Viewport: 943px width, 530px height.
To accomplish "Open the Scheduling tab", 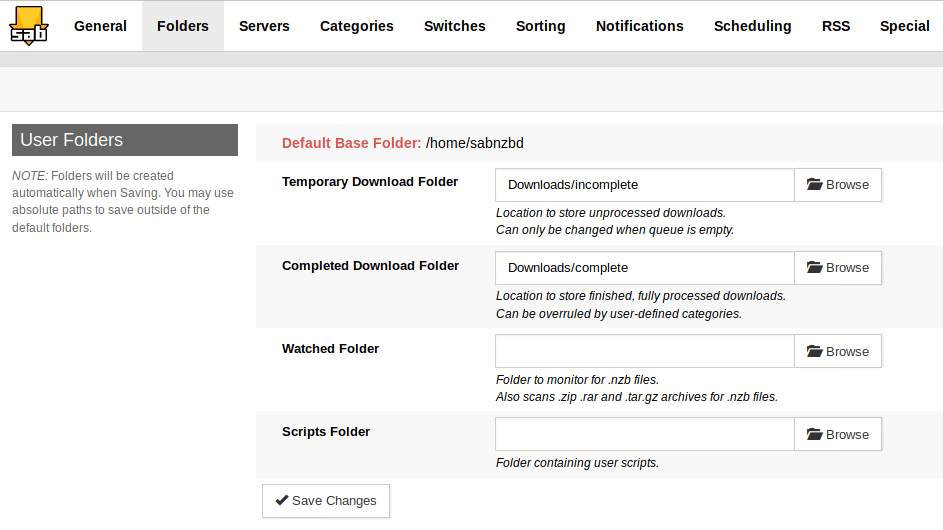I will click(x=752, y=26).
